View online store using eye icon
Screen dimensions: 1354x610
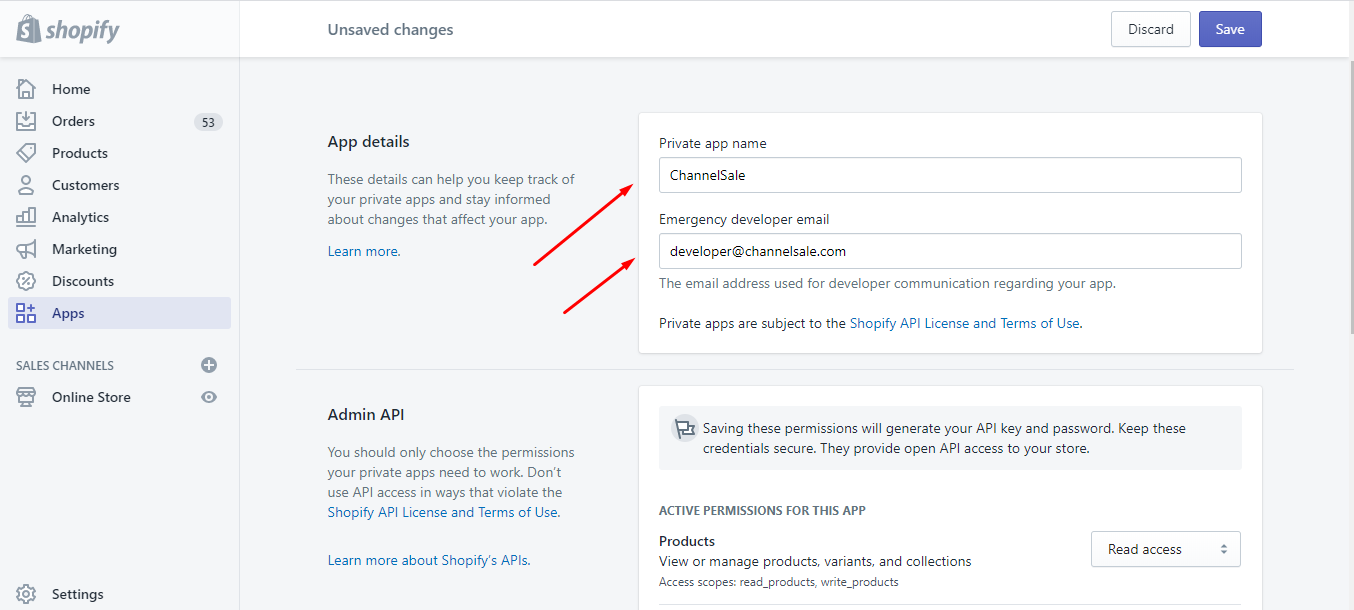coord(209,397)
